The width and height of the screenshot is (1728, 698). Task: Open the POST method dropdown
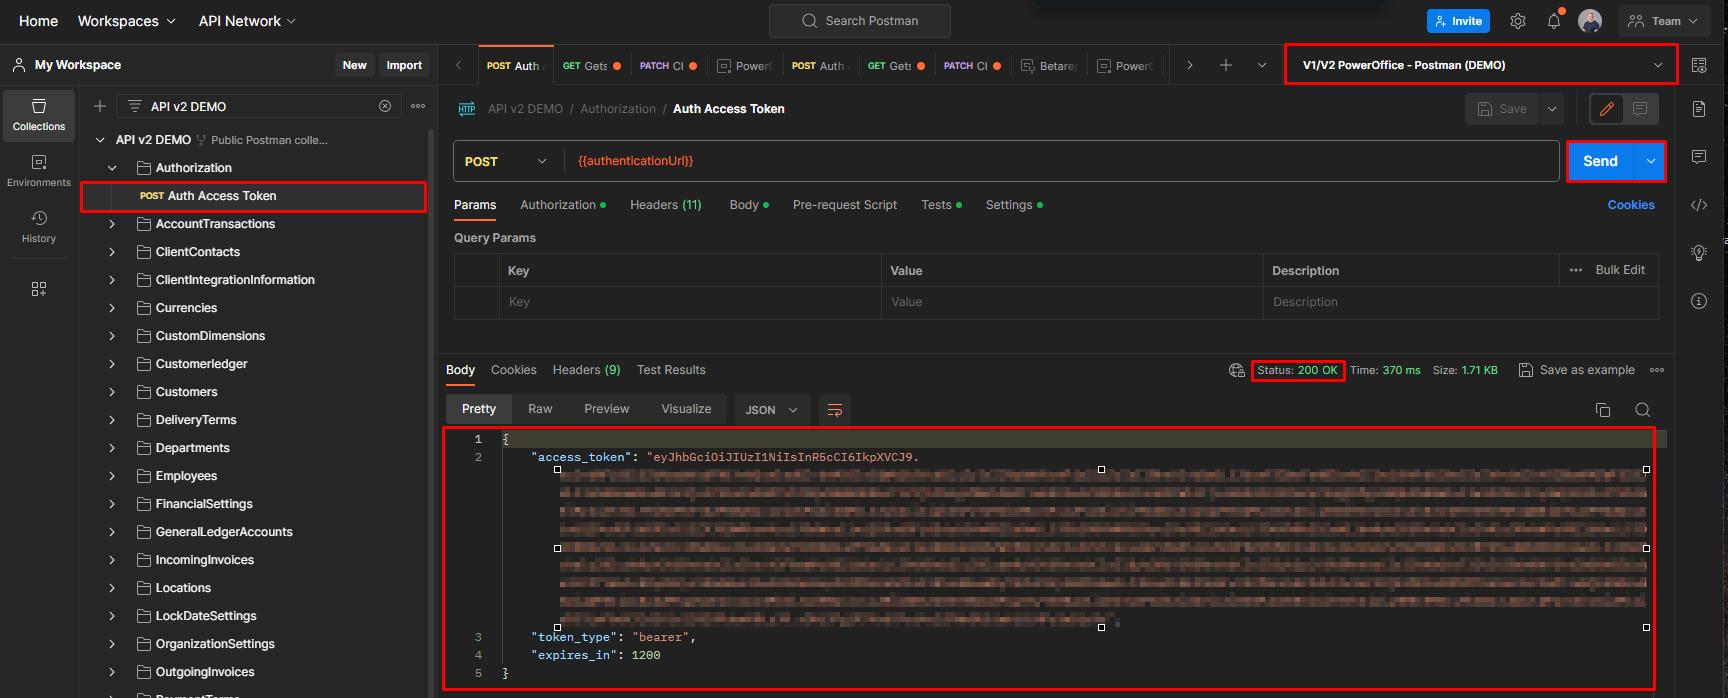(x=506, y=161)
